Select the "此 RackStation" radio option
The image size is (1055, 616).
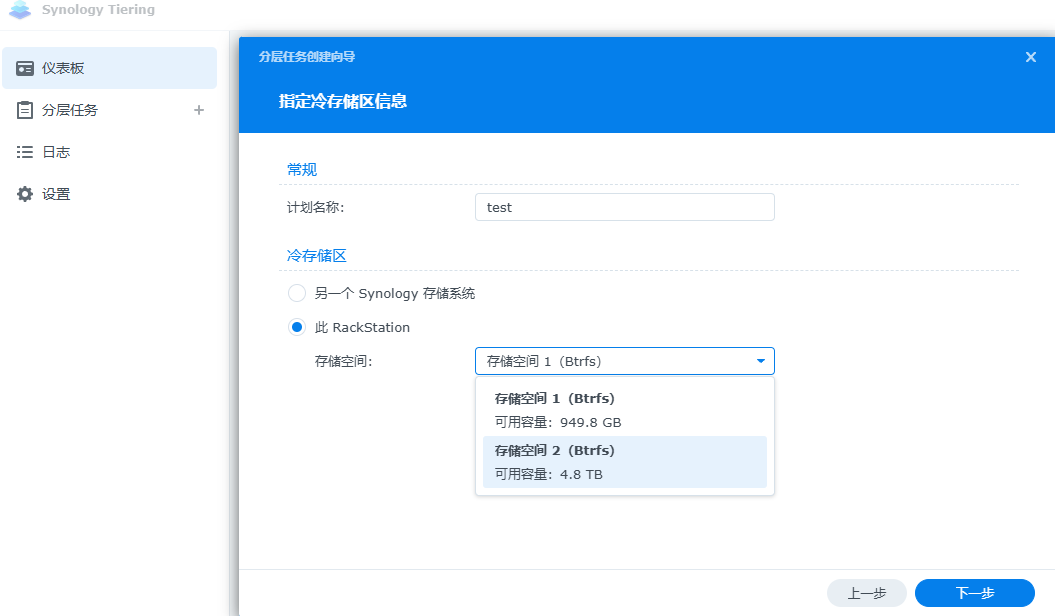(x=297, y=327)
